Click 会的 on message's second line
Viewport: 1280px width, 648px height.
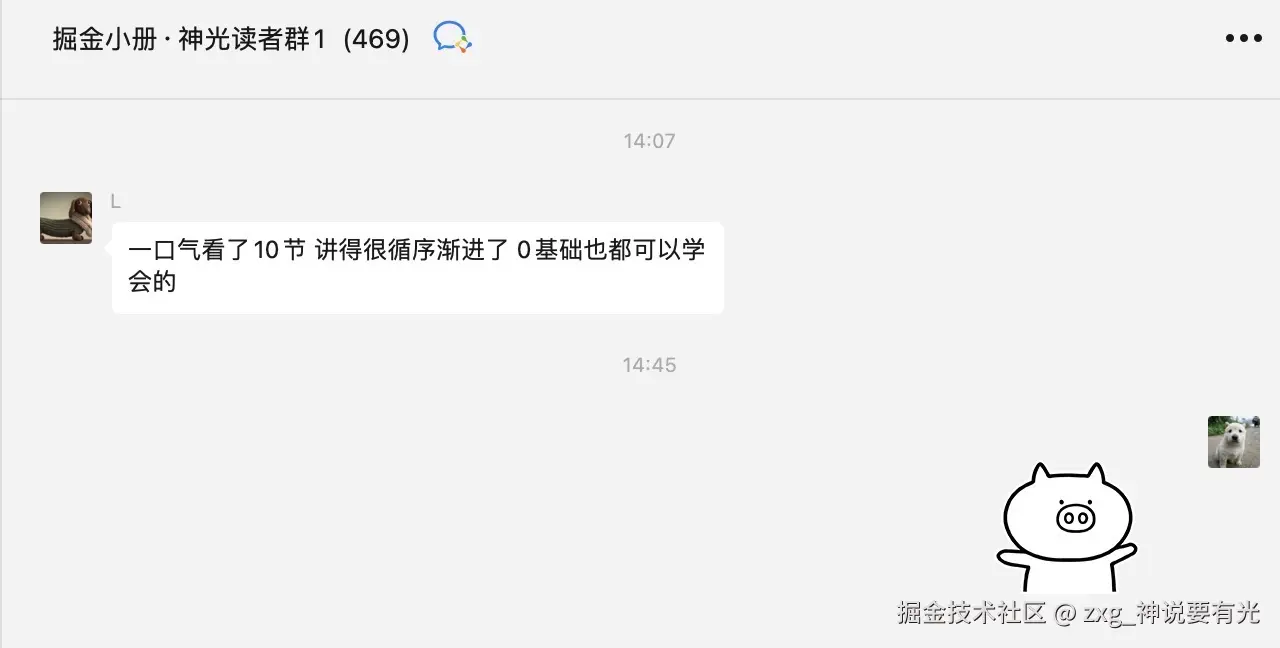tap(152, 282)
